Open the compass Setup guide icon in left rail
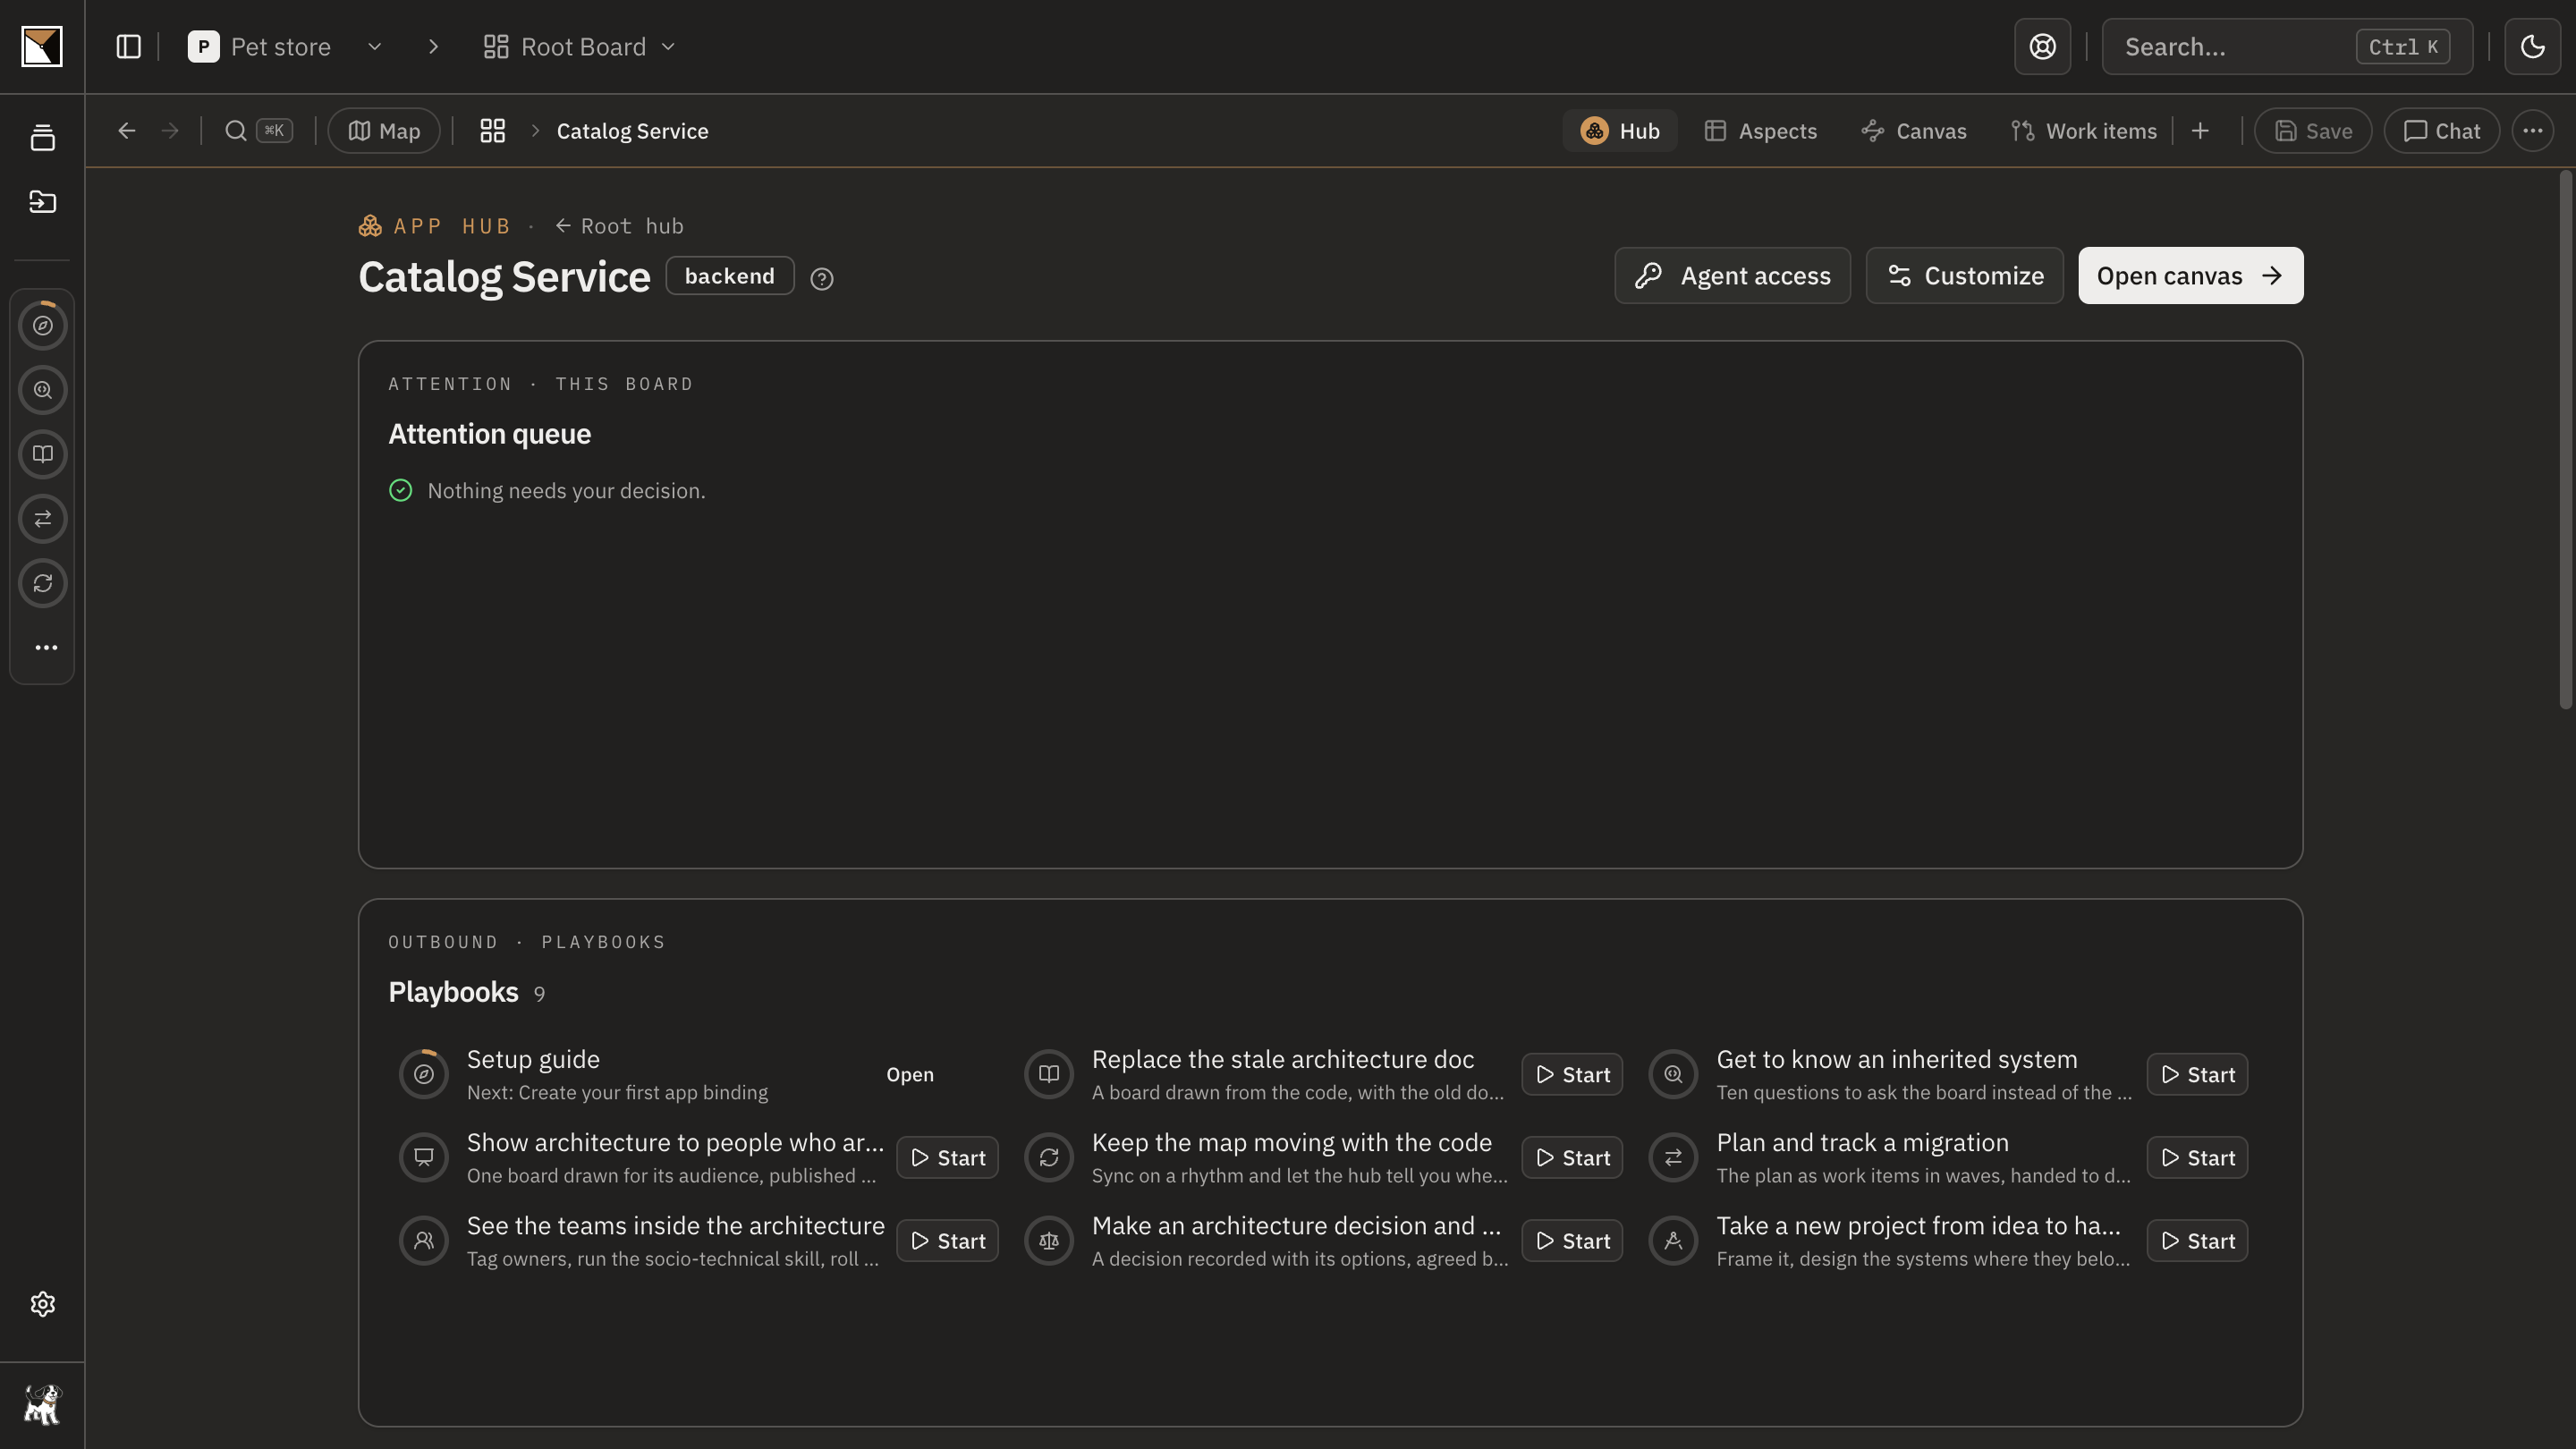2576x1449 pixels. 42,326
